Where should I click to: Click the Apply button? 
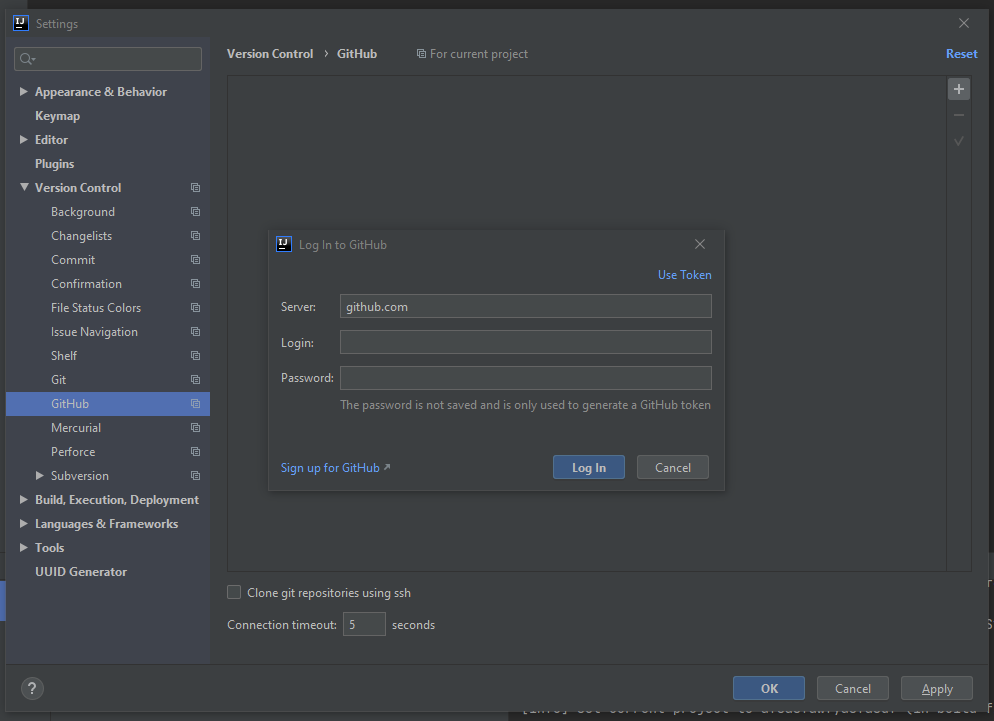[937, 688]
